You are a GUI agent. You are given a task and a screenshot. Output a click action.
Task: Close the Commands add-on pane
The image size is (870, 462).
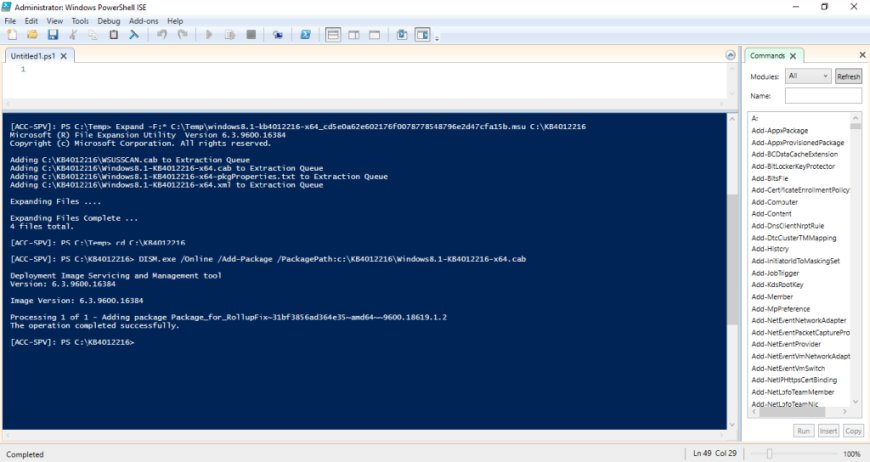pyautogui.click(x=862, y=55)
